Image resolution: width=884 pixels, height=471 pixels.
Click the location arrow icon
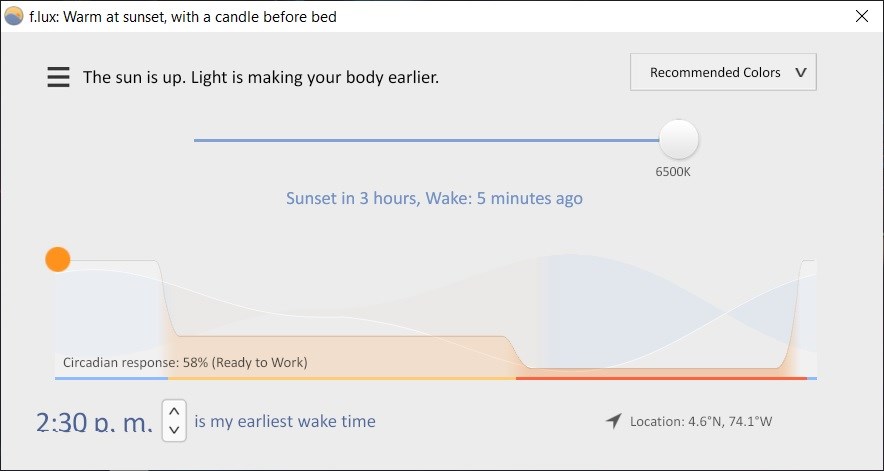[614, 421]
